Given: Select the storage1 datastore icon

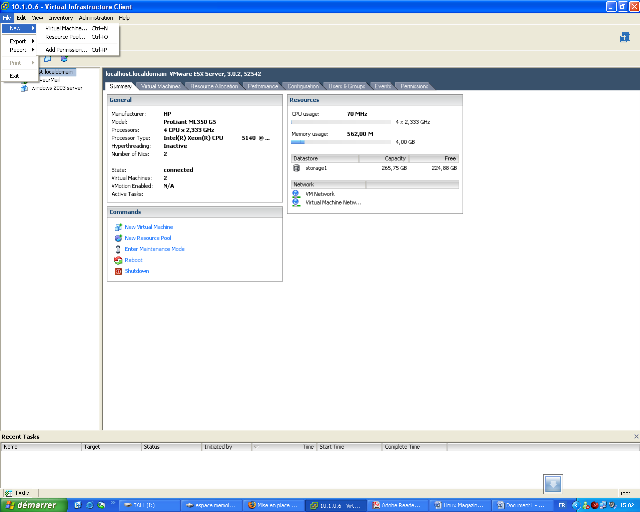Looking at the screenshot, I should pyautogui.click(x=297, y=168).
